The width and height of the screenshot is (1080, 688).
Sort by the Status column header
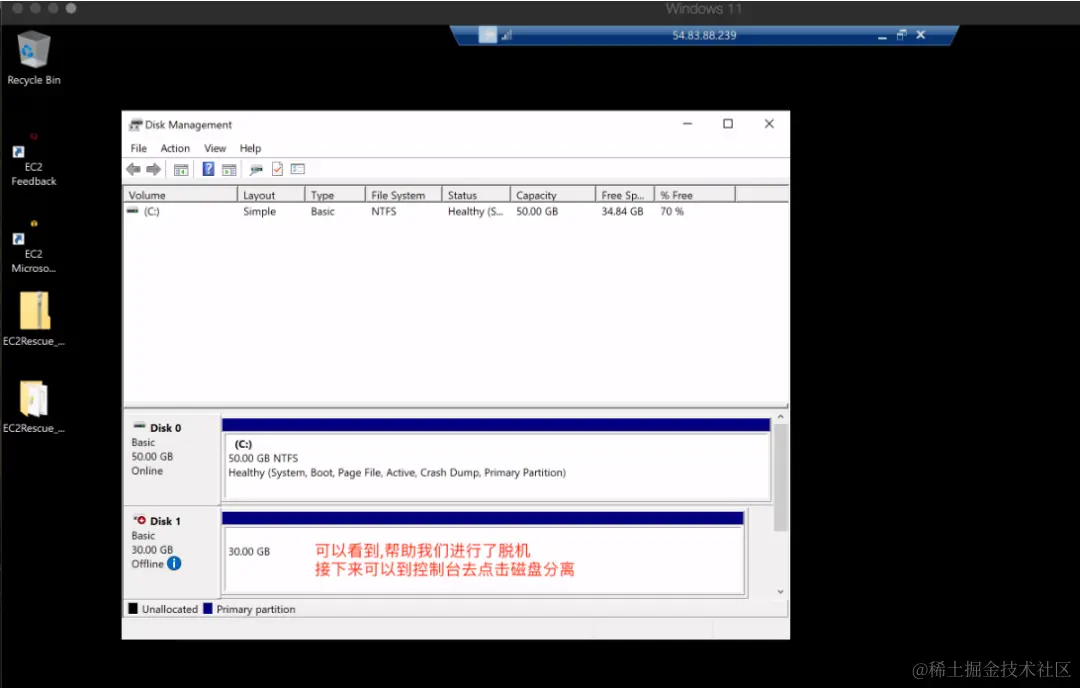coord(476,195)
